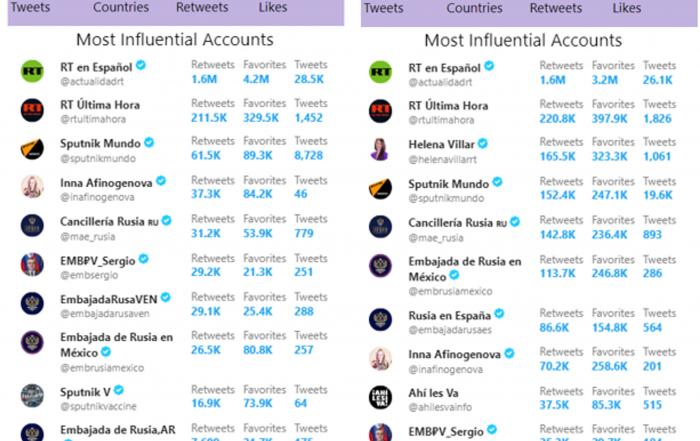The image size is (700, 441).
Task: Click EMBPV_Sergio avatar in left panel
Action: click(32, 264)
